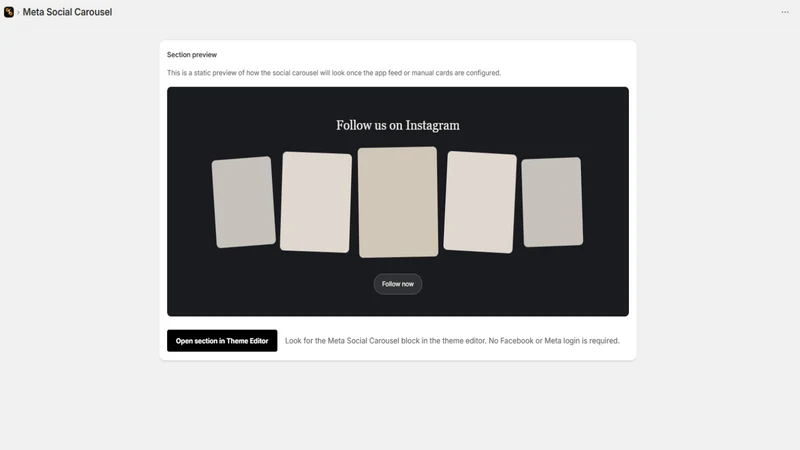This screenshot has width=800, height=450.
Task: Select the far-left tilted carousel card
Action: 243,202
